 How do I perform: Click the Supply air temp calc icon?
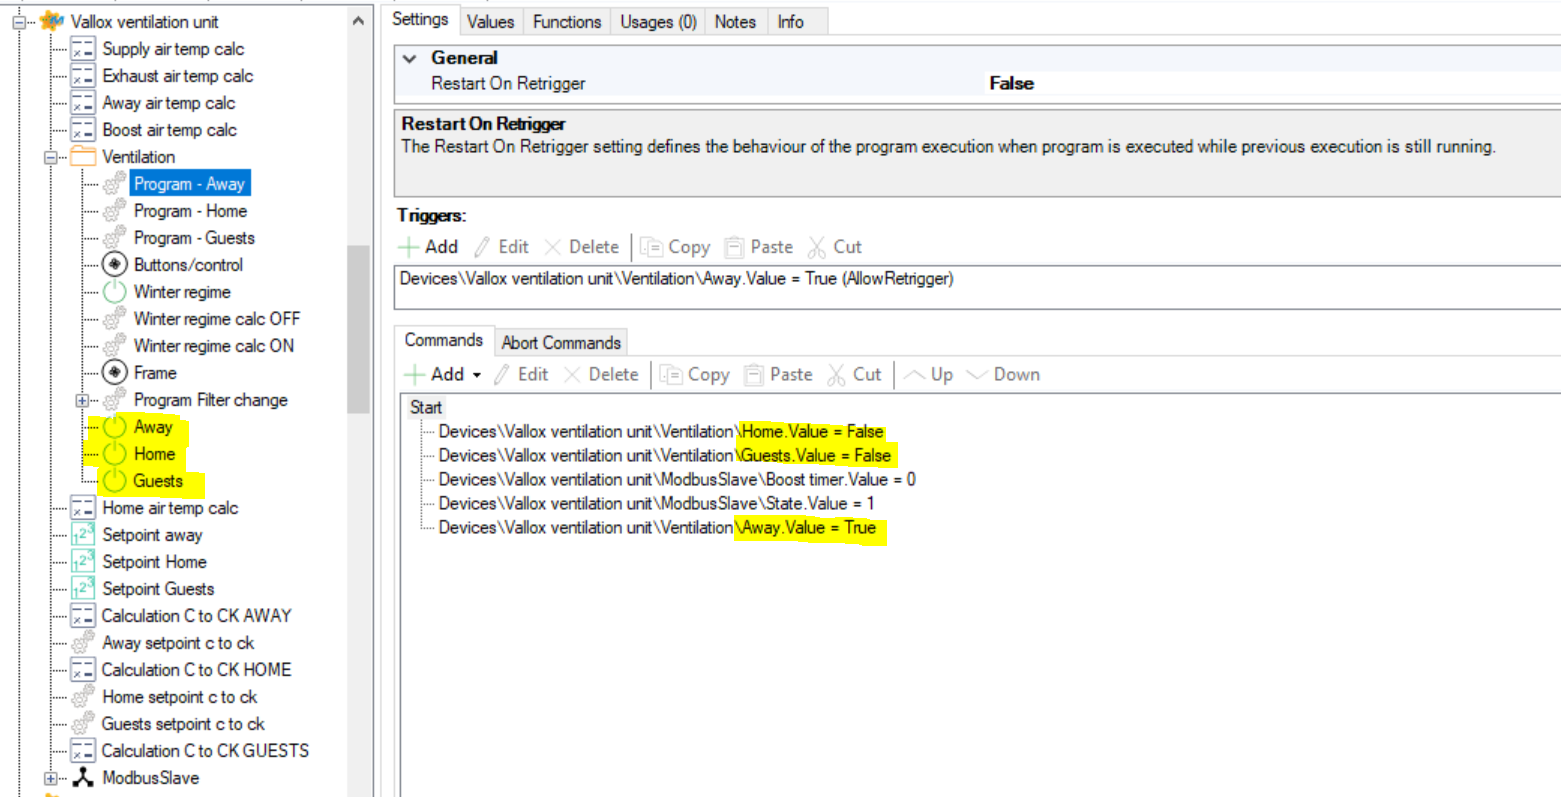(83, 49)
